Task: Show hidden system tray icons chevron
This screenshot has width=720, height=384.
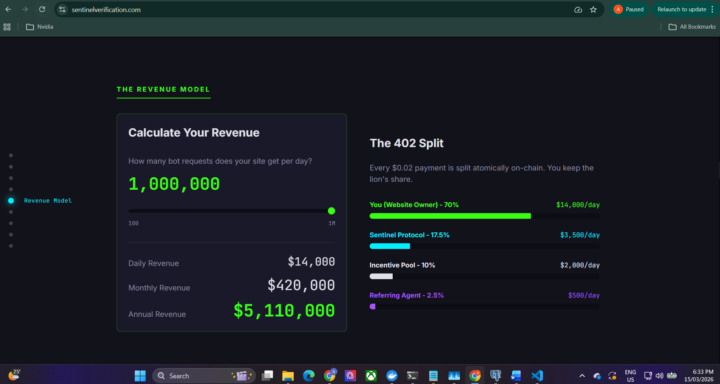Action: point(582,376)
